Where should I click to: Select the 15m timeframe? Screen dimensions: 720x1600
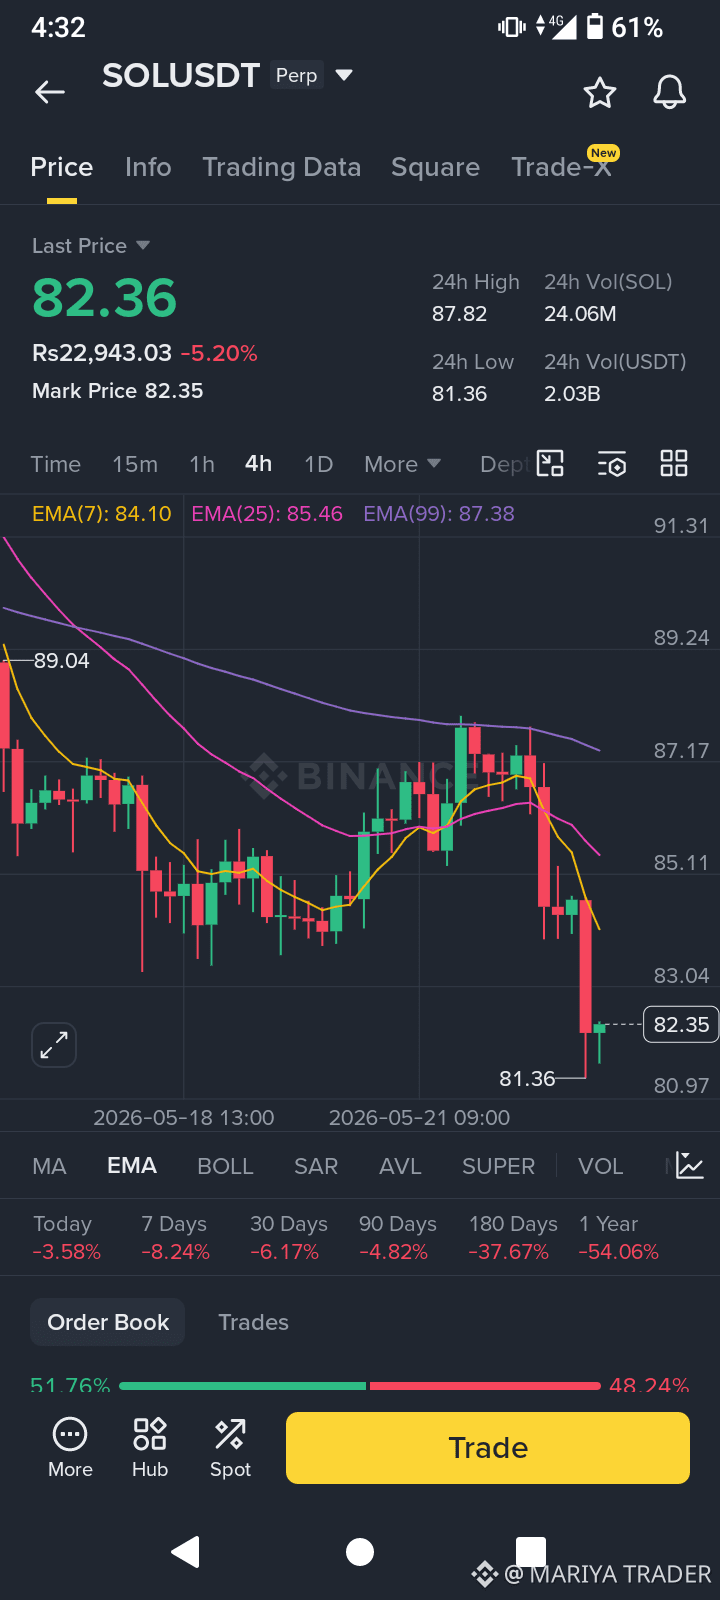tap(135, 464)
